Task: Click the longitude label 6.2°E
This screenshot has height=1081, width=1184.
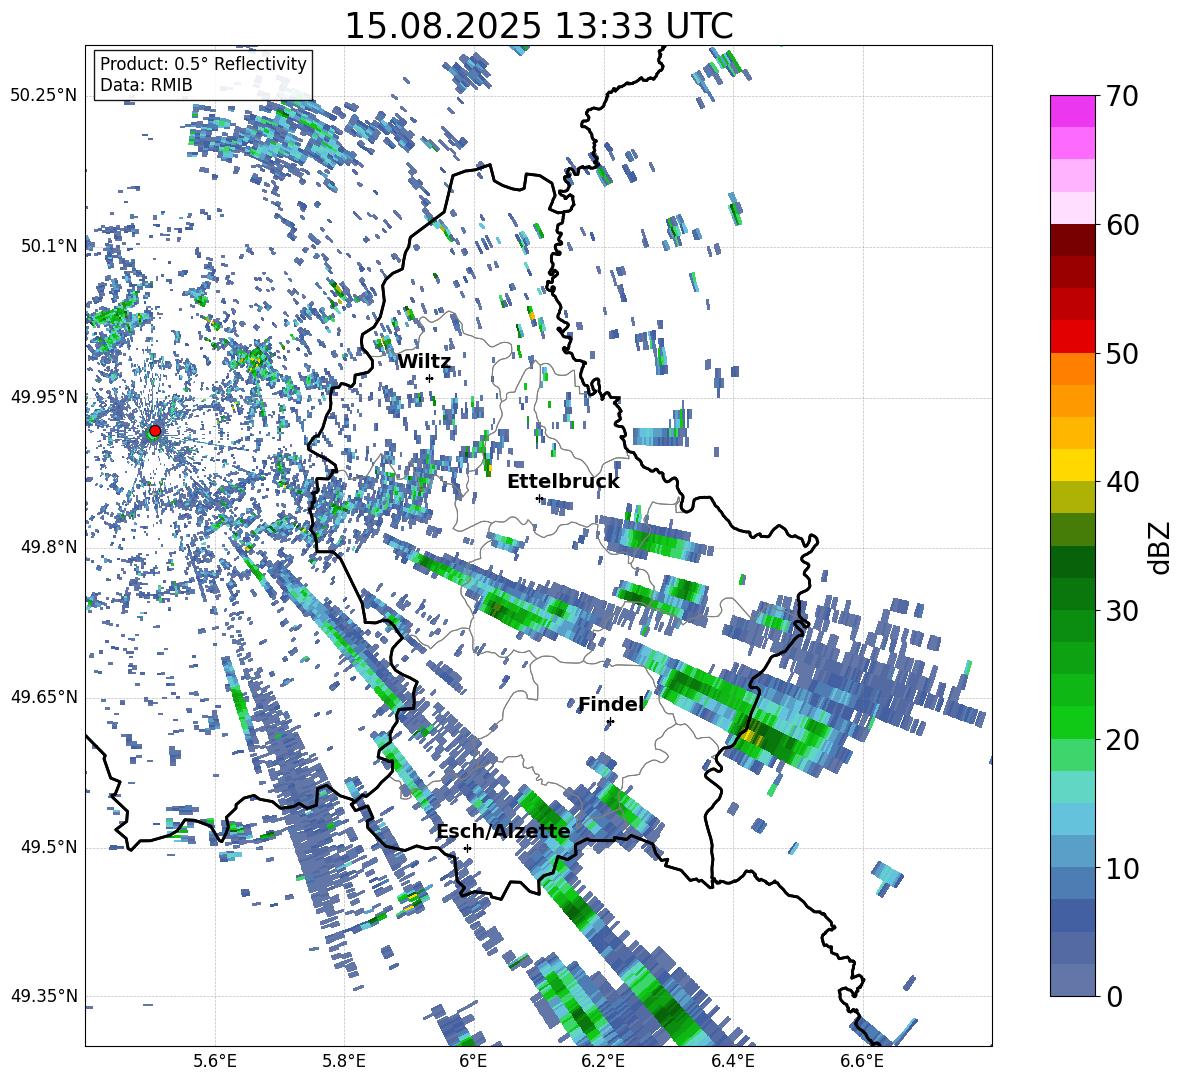Action: (603, 1061)
